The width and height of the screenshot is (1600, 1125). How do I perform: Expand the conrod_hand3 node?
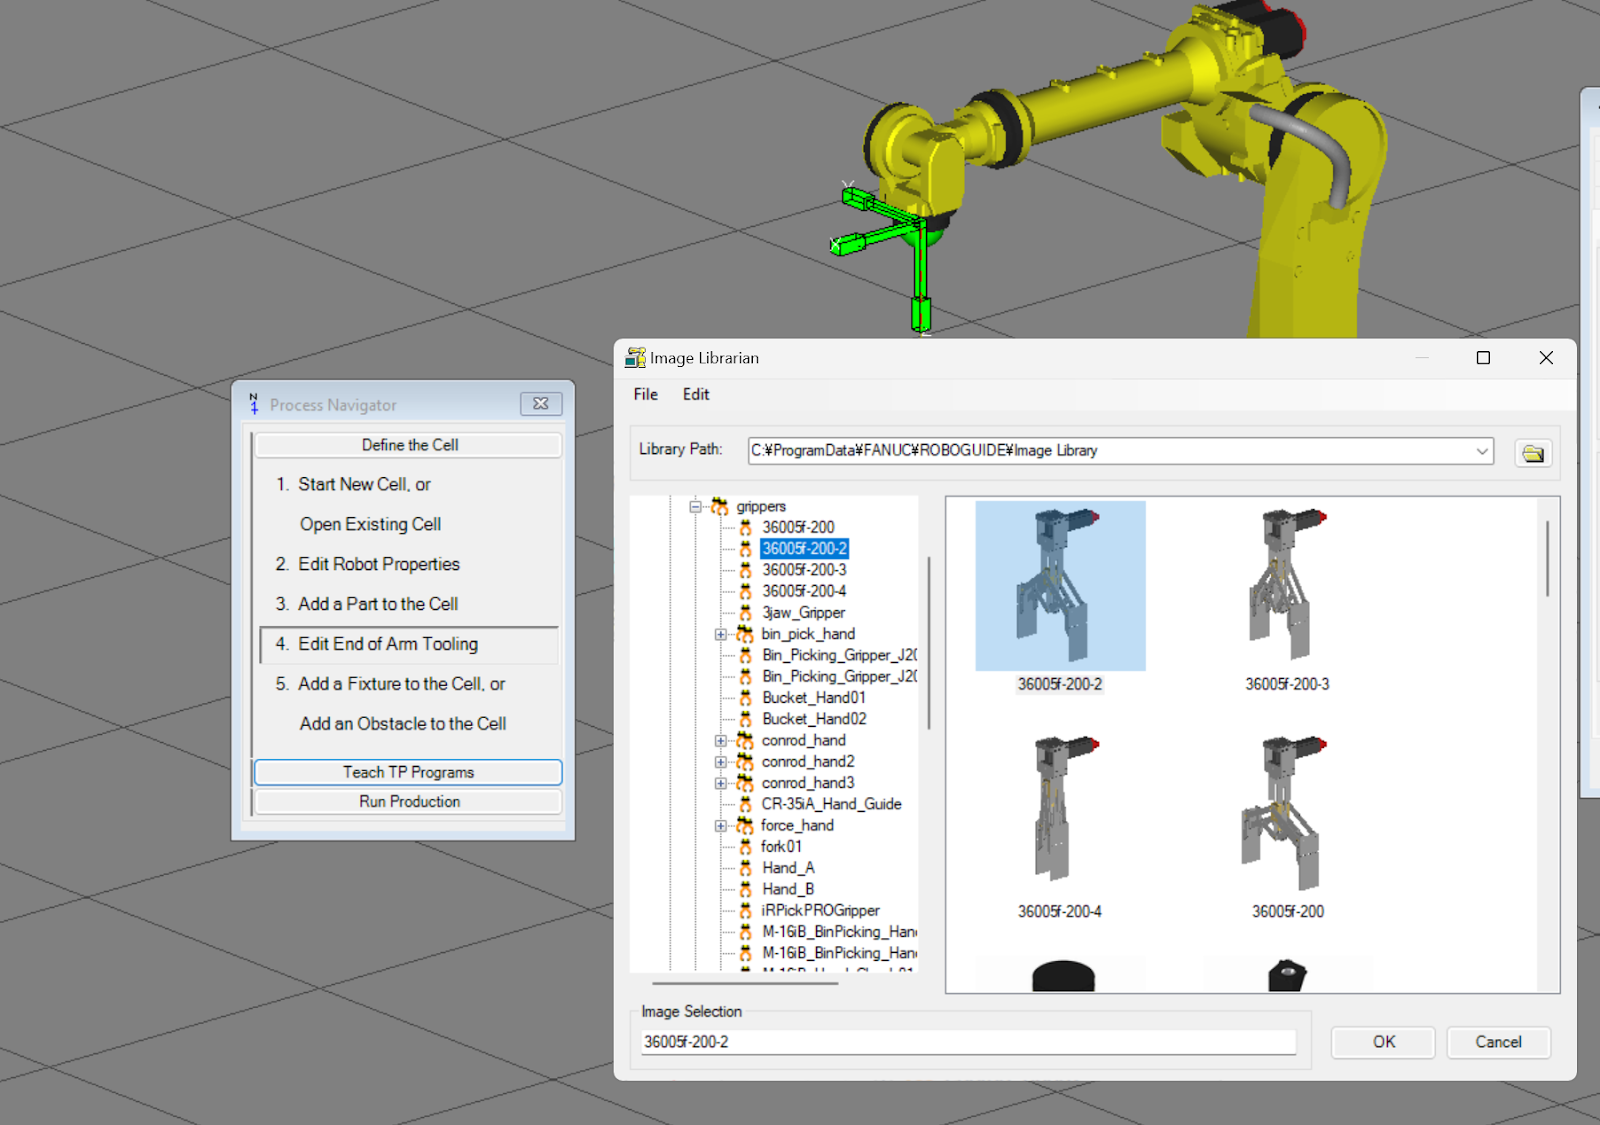[720, 783]
